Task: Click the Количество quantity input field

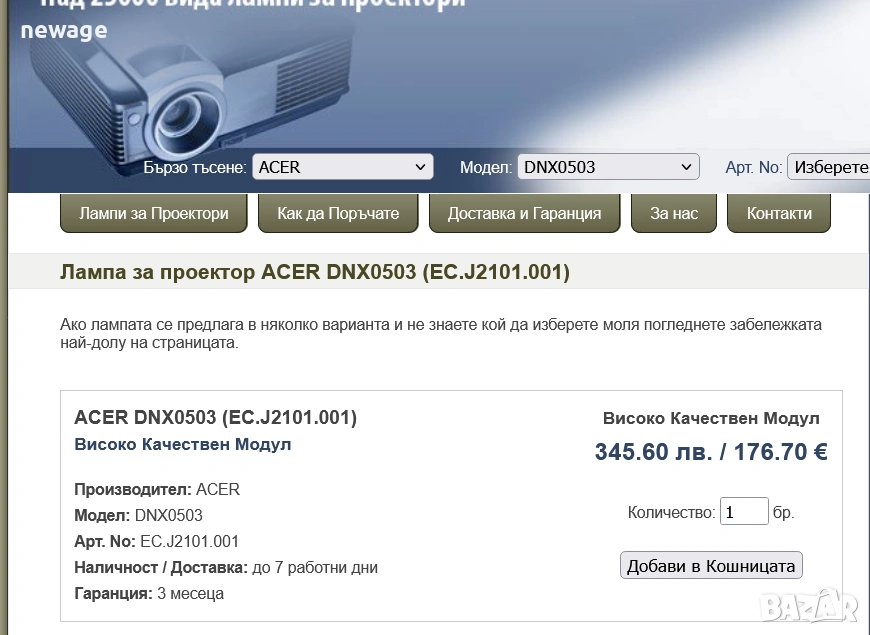Action: [x=744, y=512]
